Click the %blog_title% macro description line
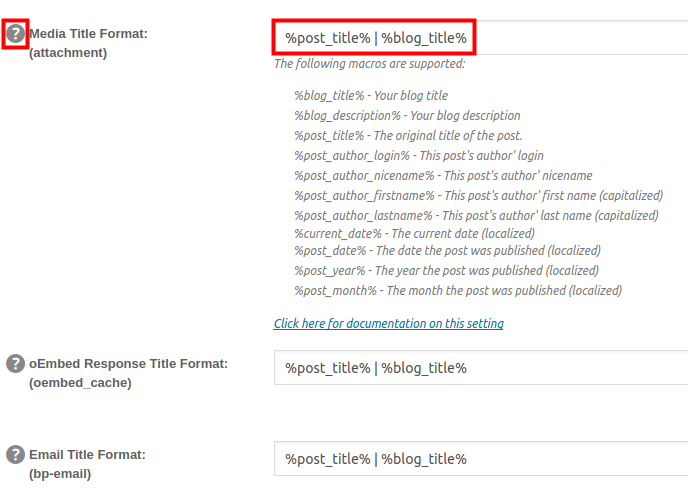 point(371,96)
